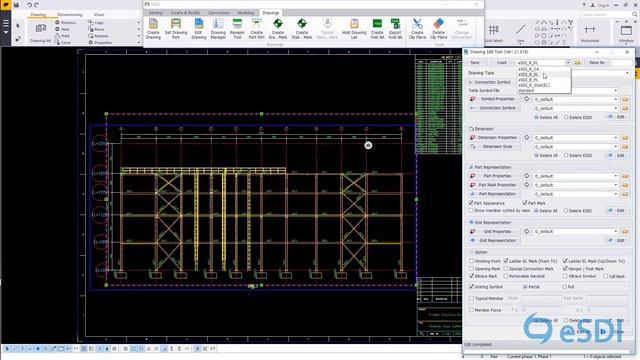Click the Save As button
Image resolution: width=640 pixels, height=360 pixels.
tap(597, 62)
